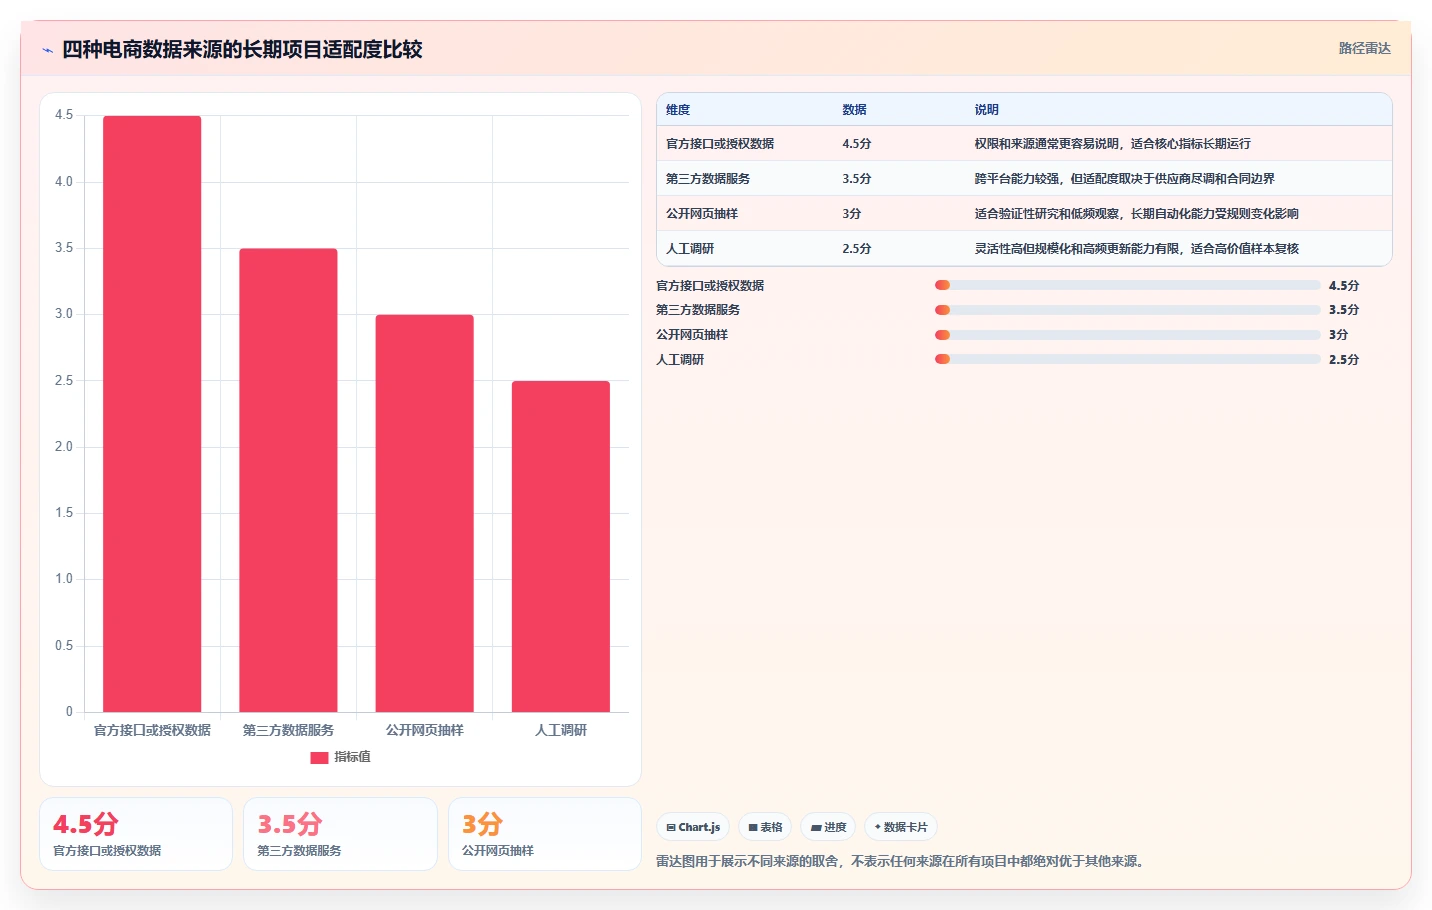The height and width of the screenshot is (910, 1432).
Task: Click description starting 灵活性高但规模化
Action: [1137, 249]
